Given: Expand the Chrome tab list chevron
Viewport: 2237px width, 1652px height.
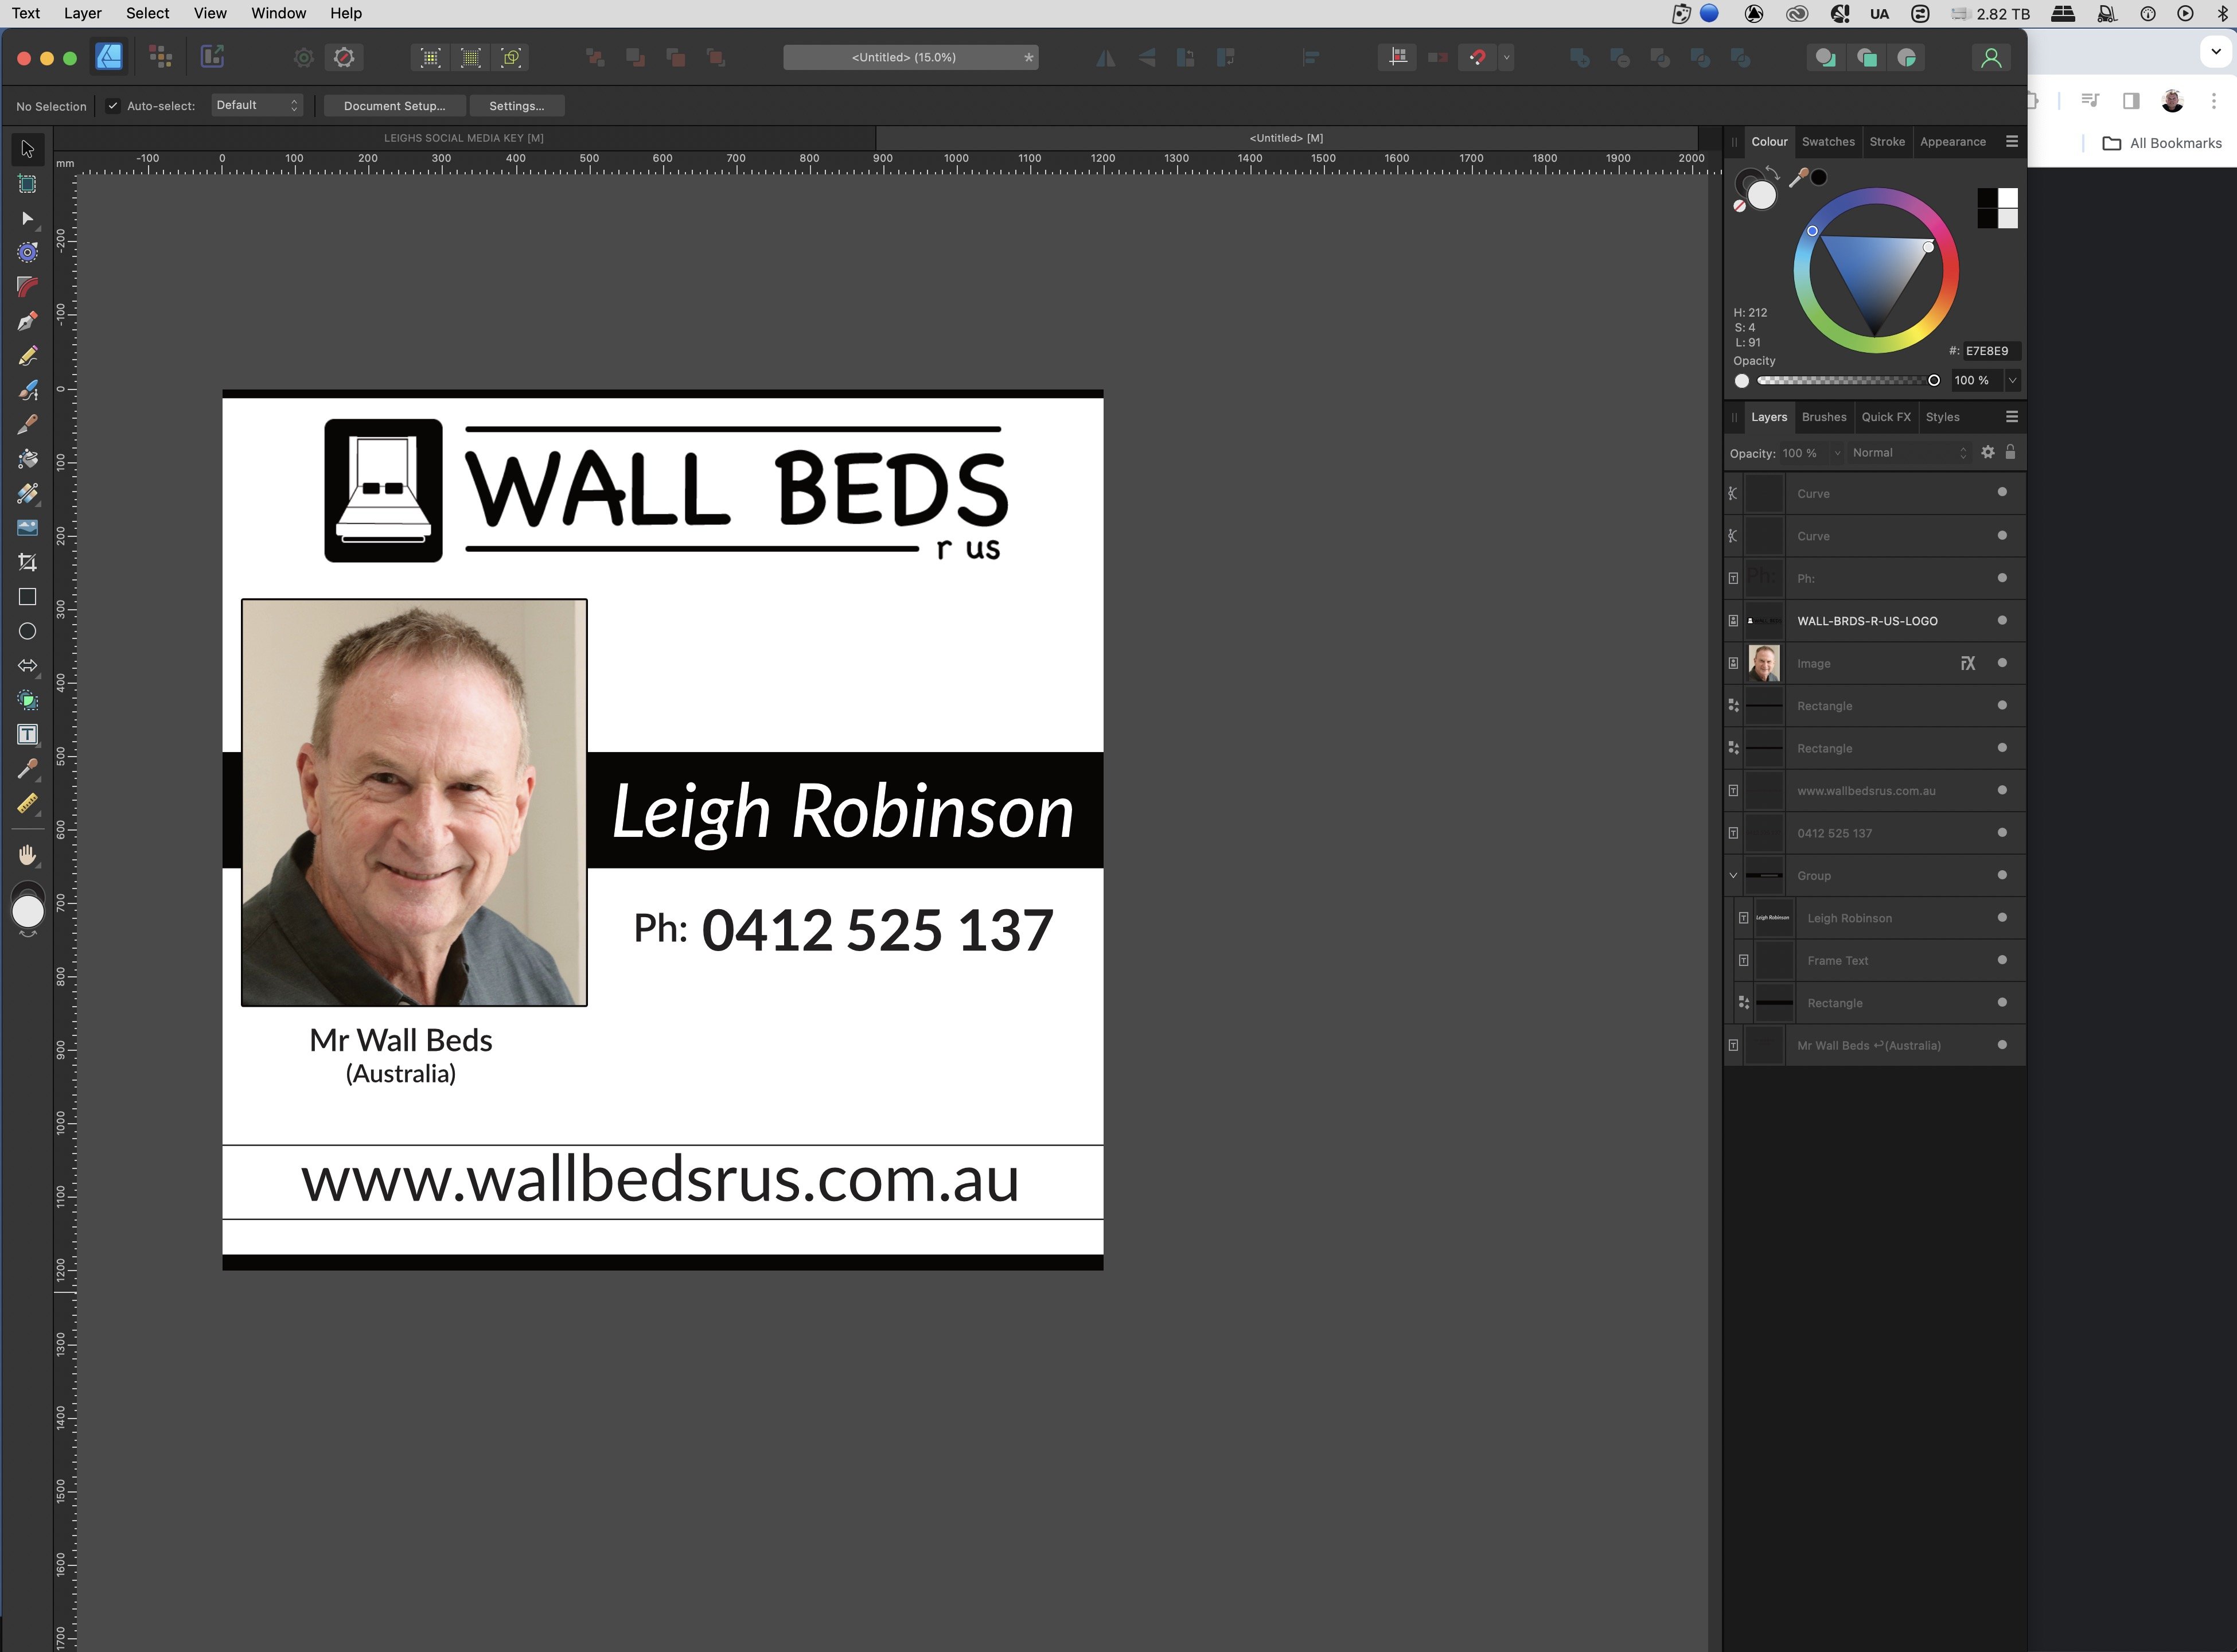Looking at the screenshot, I should (2216, 52).
